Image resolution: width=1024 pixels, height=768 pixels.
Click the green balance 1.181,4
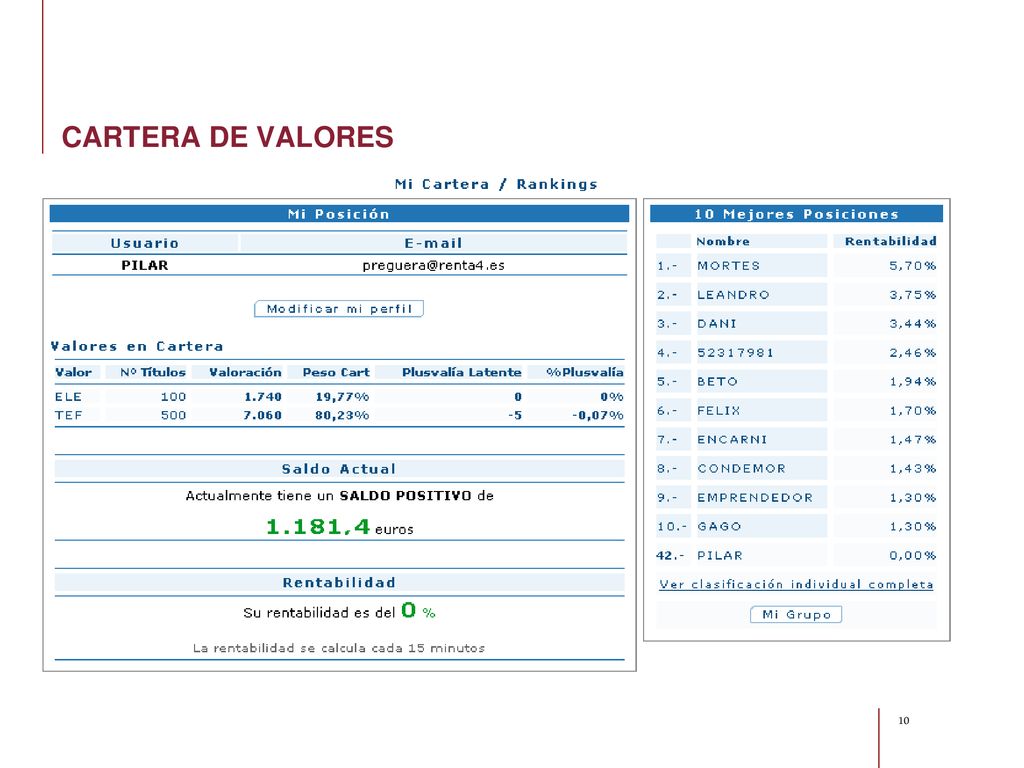tap(318, 526)
